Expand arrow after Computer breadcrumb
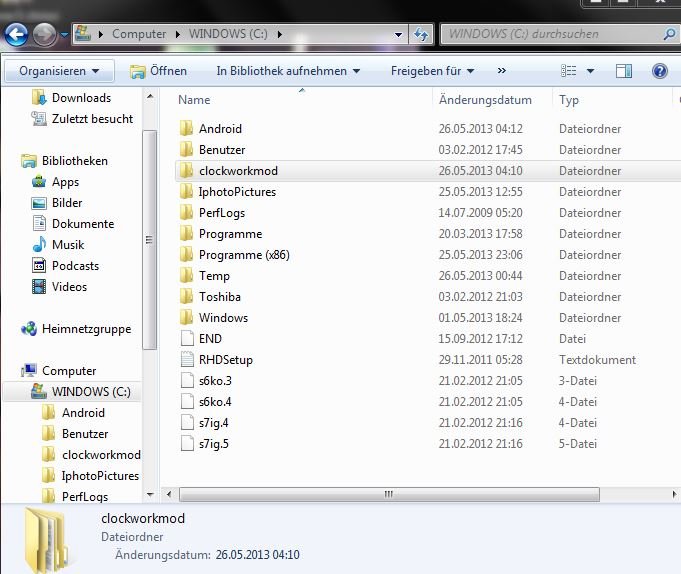 pyautogui.click(x=178, y=34)
